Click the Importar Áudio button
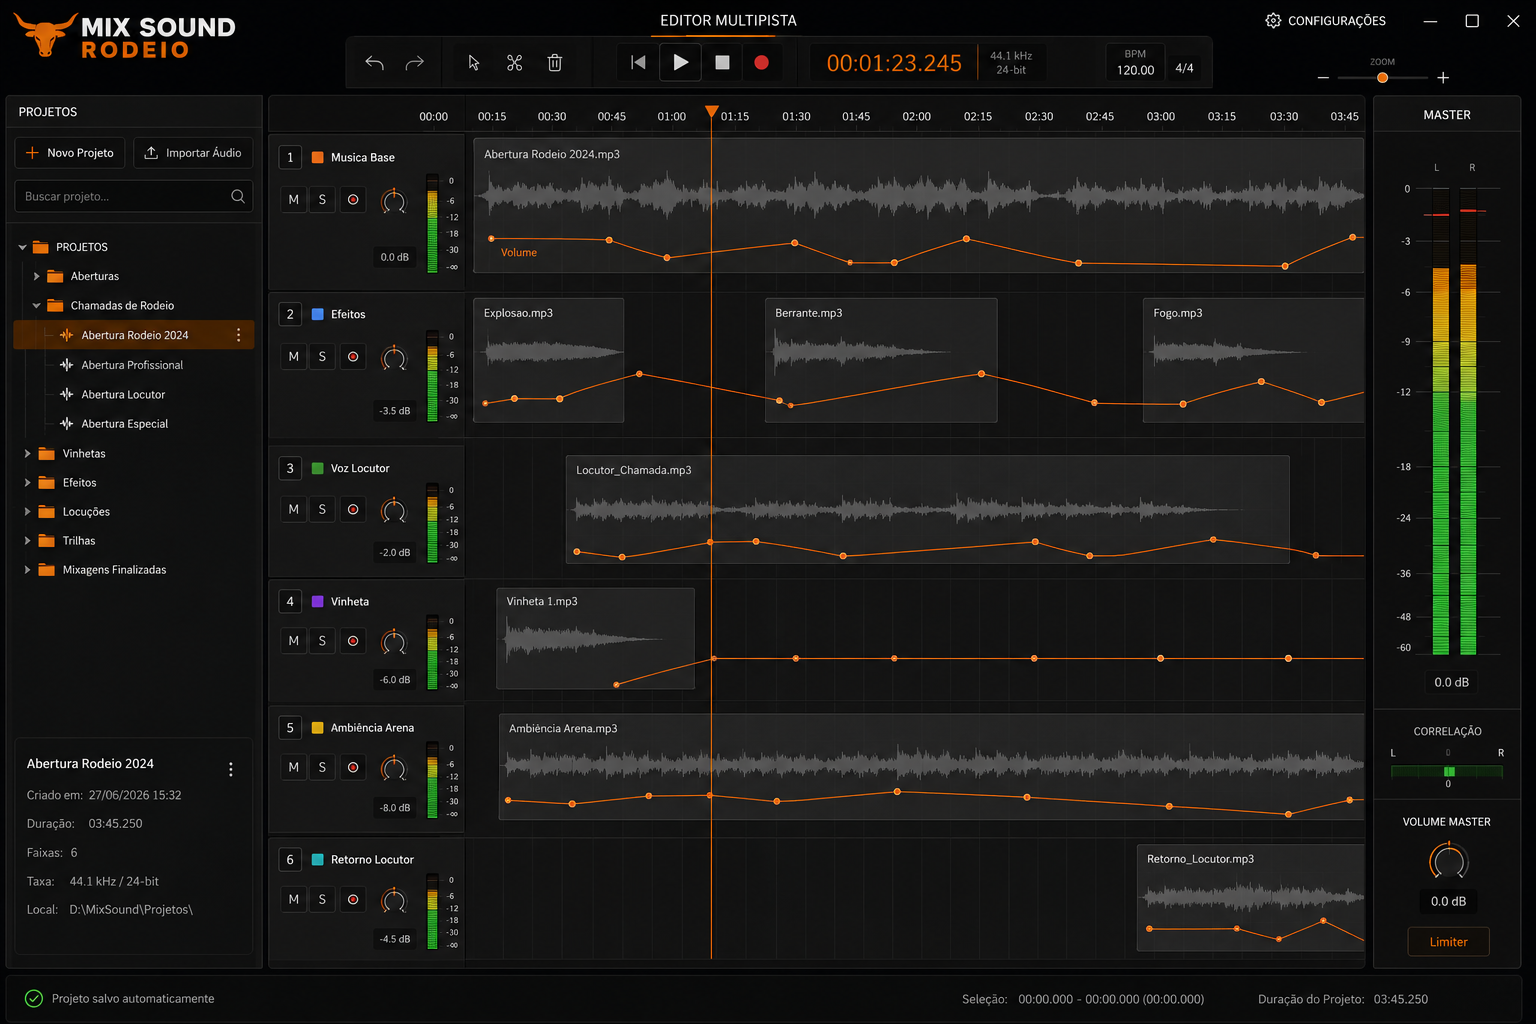This screenshot has width=1536, height=1024. point(193,153)
